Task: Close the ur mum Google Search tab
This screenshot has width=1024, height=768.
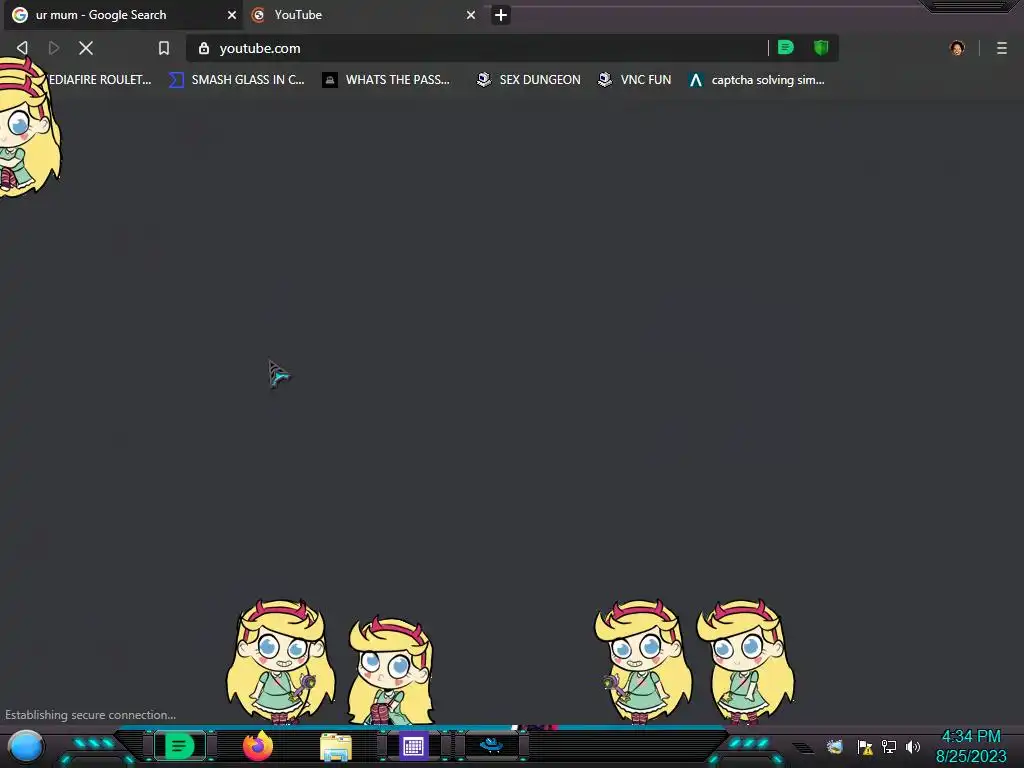Action: 232,15
